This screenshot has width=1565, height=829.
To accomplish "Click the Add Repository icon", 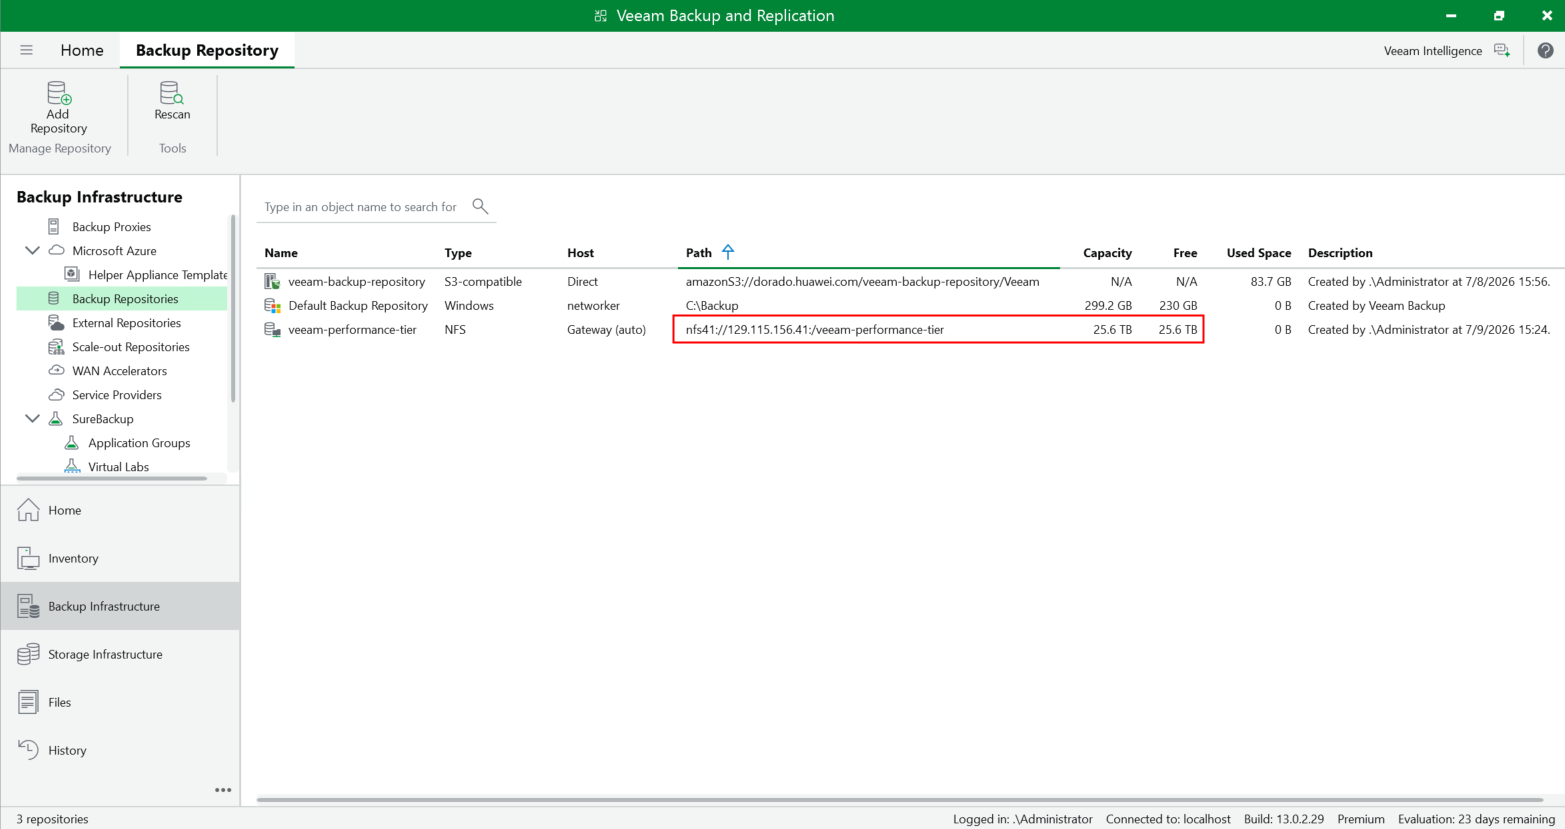I will pos(59,93).
